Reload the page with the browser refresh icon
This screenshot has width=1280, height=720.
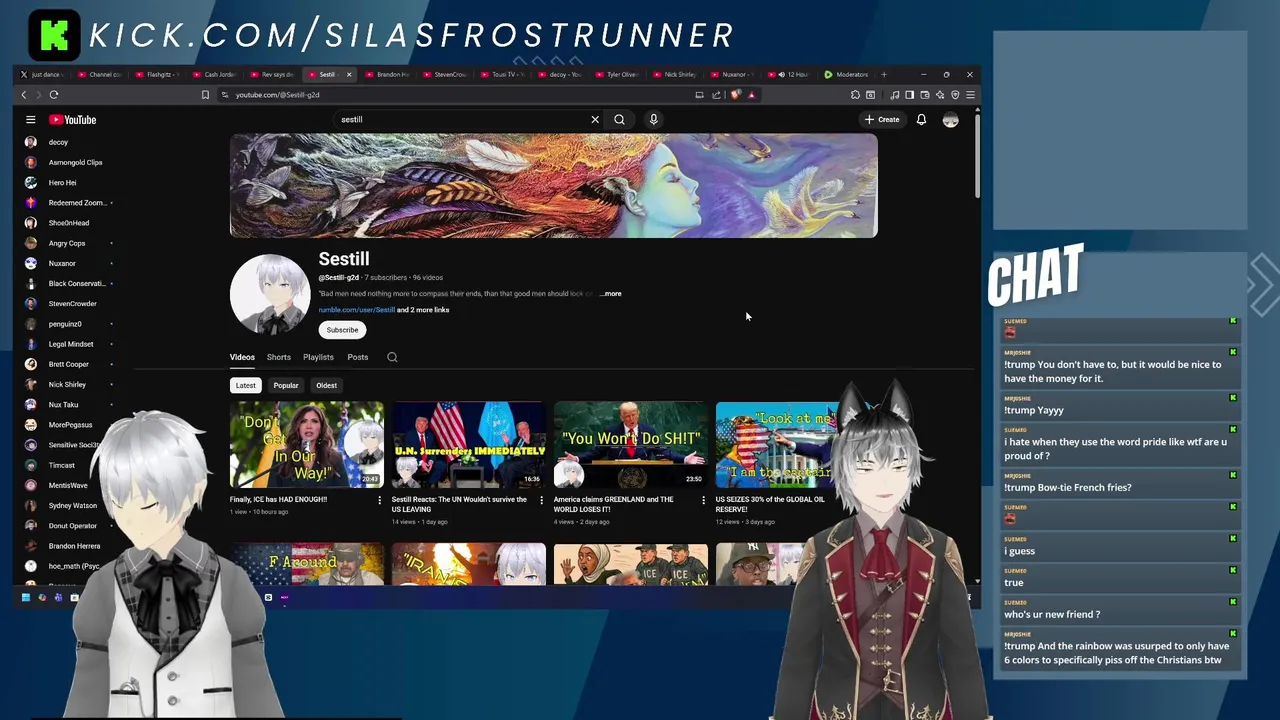tap(54, 95)
